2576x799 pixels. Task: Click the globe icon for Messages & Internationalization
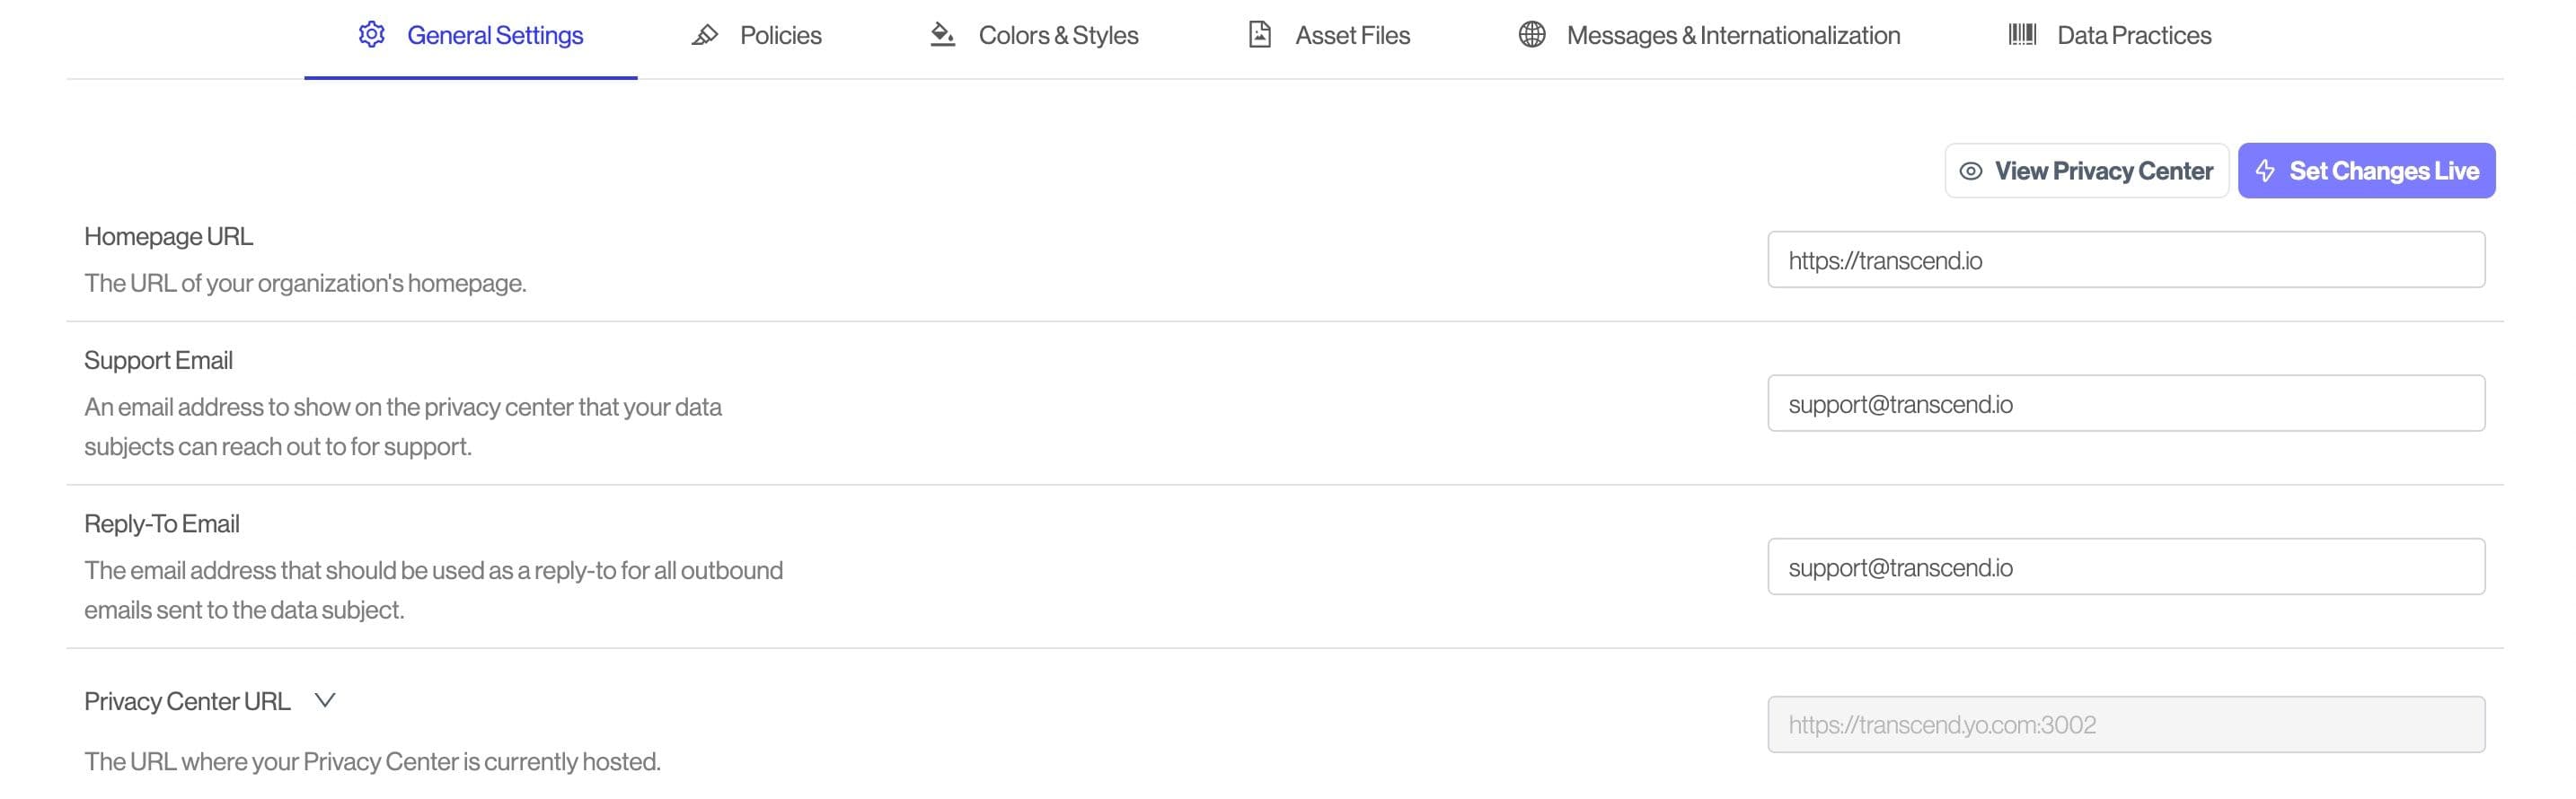(x=1531, y=35)
